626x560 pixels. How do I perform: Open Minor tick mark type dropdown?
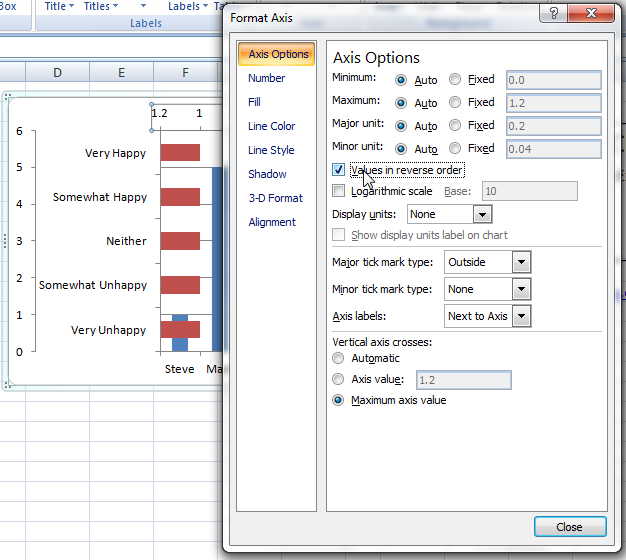521,289
